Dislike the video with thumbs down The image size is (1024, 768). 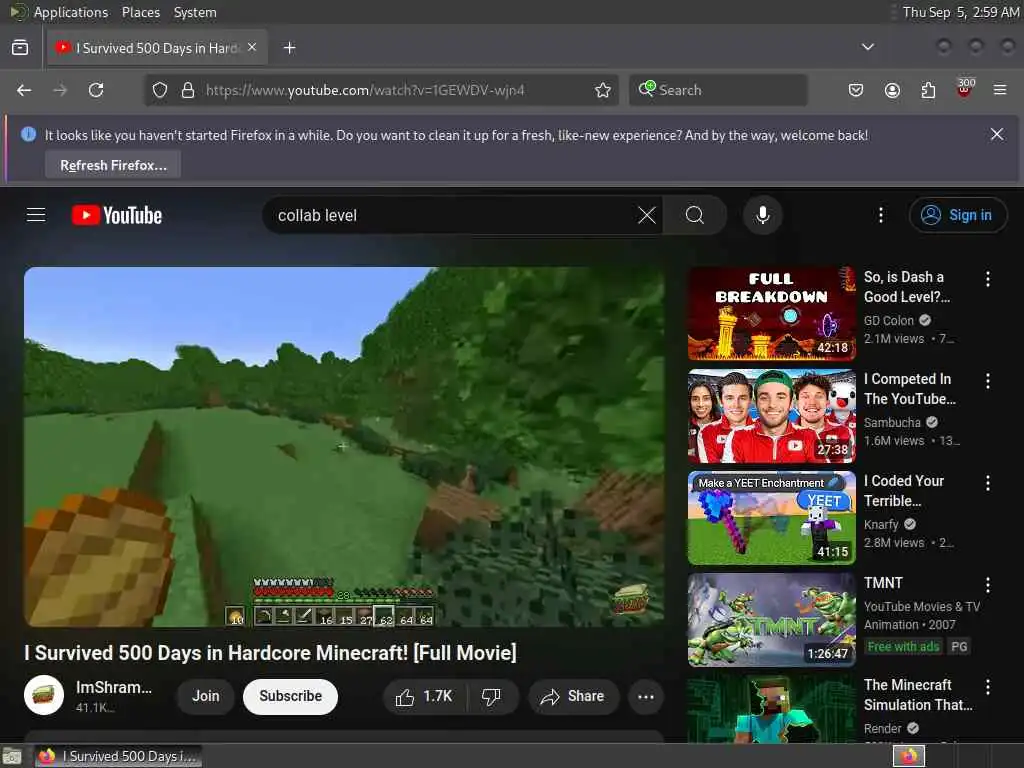[492, 697]
